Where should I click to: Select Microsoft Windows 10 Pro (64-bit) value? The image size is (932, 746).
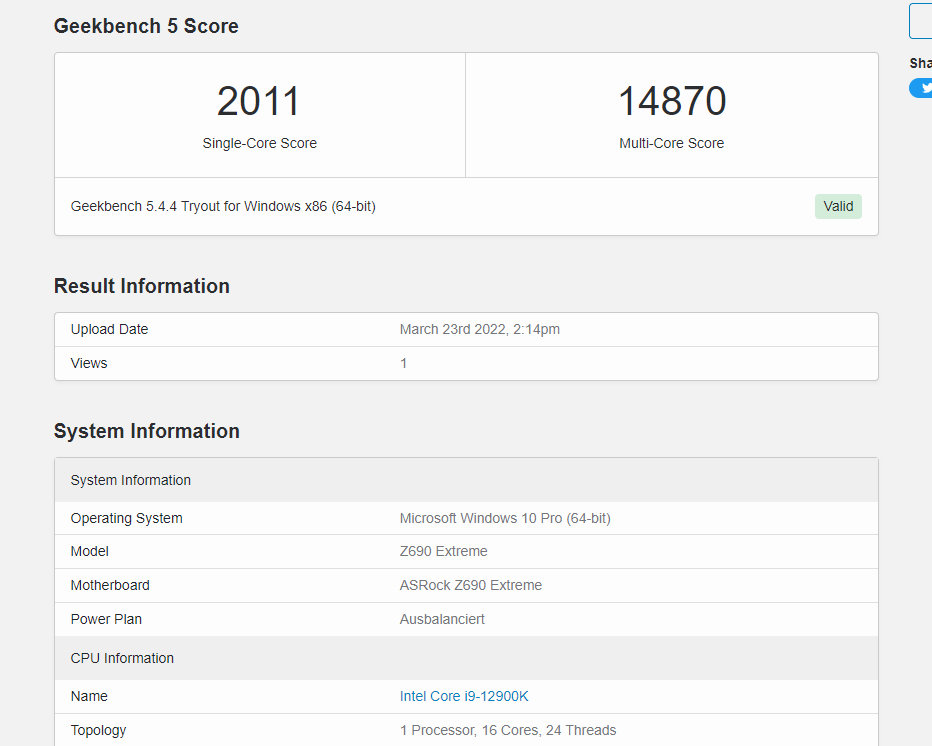(505, 518)
